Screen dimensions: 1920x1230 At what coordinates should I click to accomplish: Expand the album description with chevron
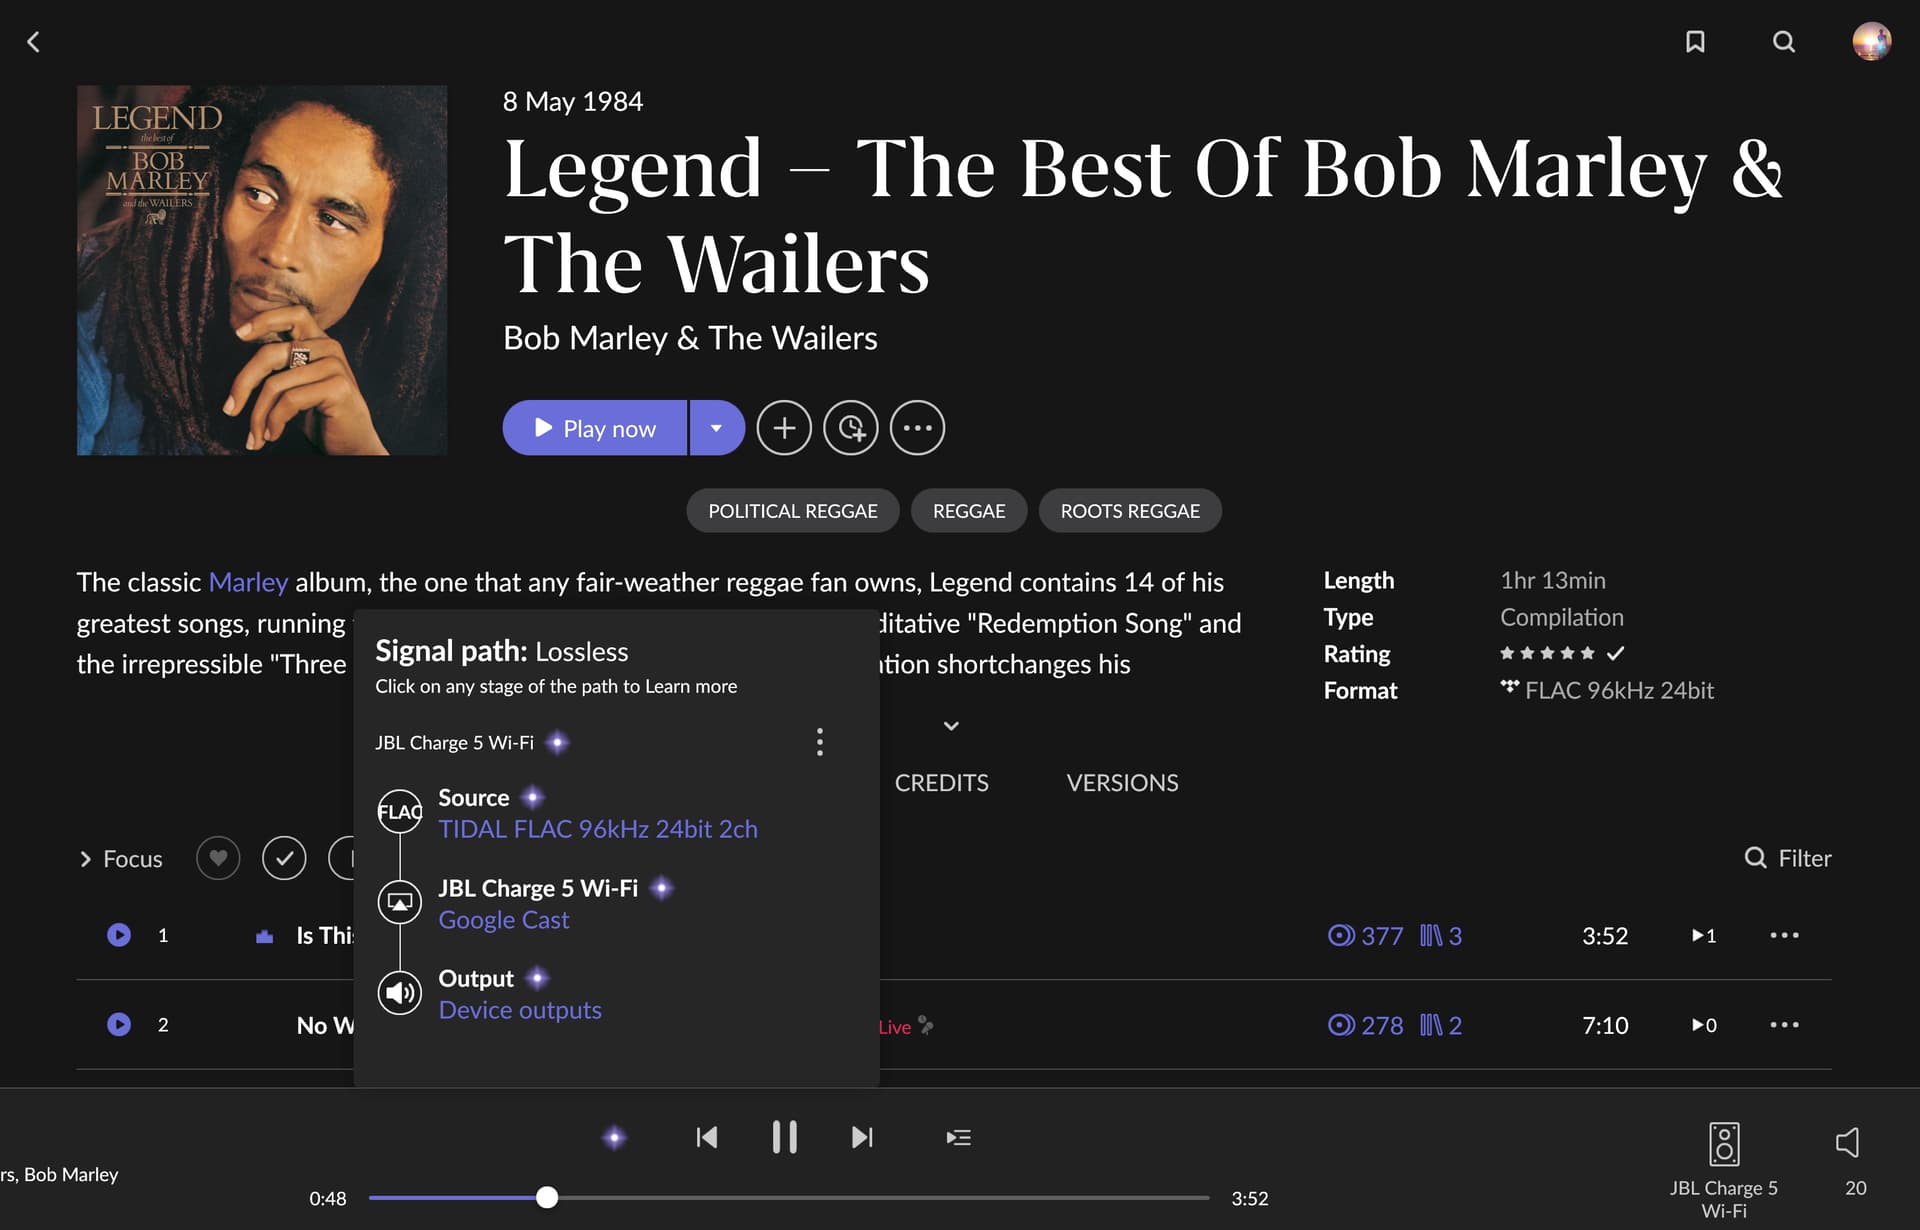[951, 726]
